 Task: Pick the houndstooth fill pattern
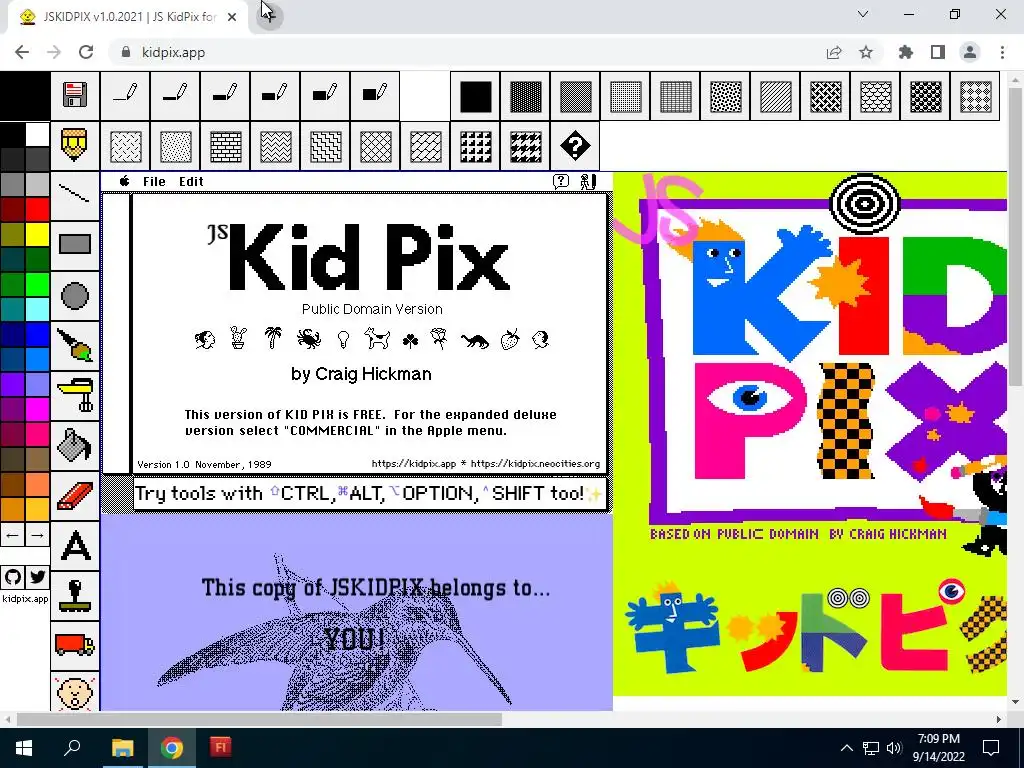coord(526,146)
